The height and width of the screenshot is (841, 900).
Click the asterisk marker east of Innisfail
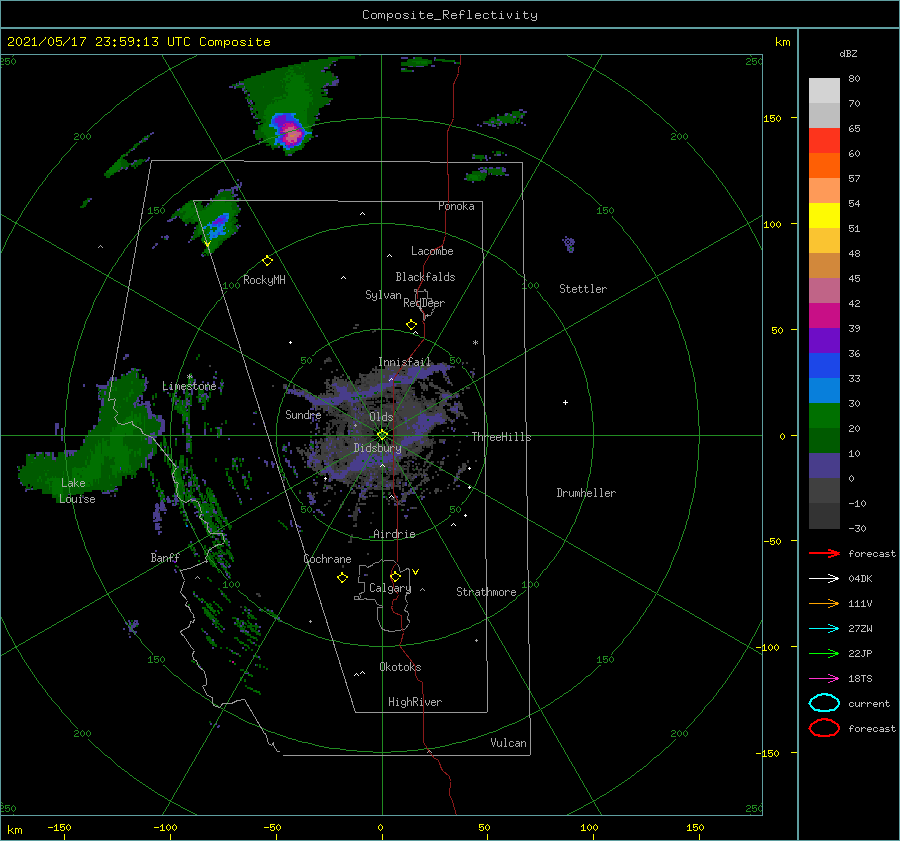coord(475,343)
